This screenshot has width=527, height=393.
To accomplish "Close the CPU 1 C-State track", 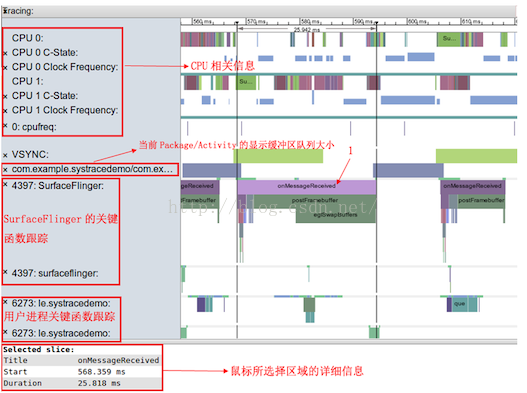I will pos(5,96).
